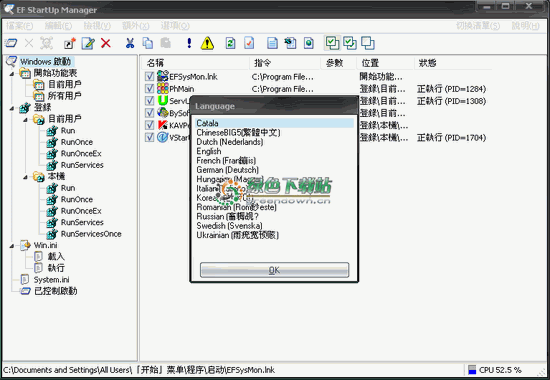Collapse the 目前用戶 node under 登錄
The width and height of the screenshot is (550, 380).
(x=25, y=120)
